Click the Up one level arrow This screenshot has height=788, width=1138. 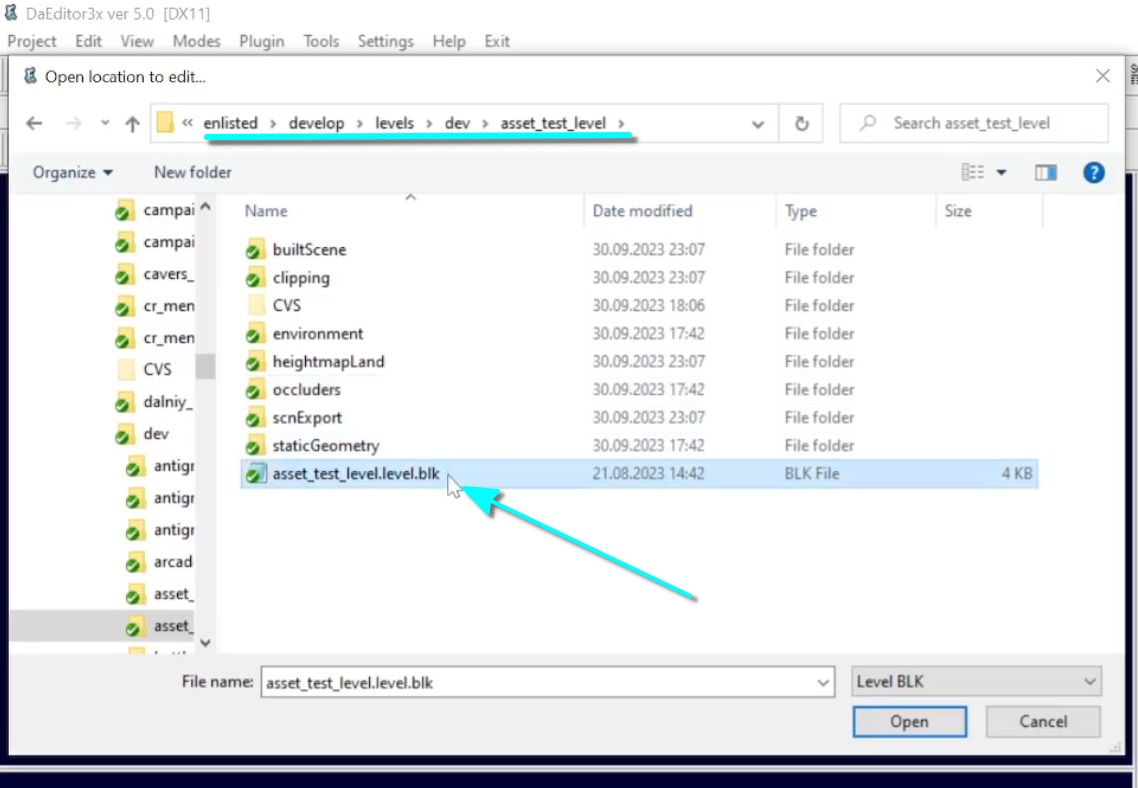coord(132,124)
